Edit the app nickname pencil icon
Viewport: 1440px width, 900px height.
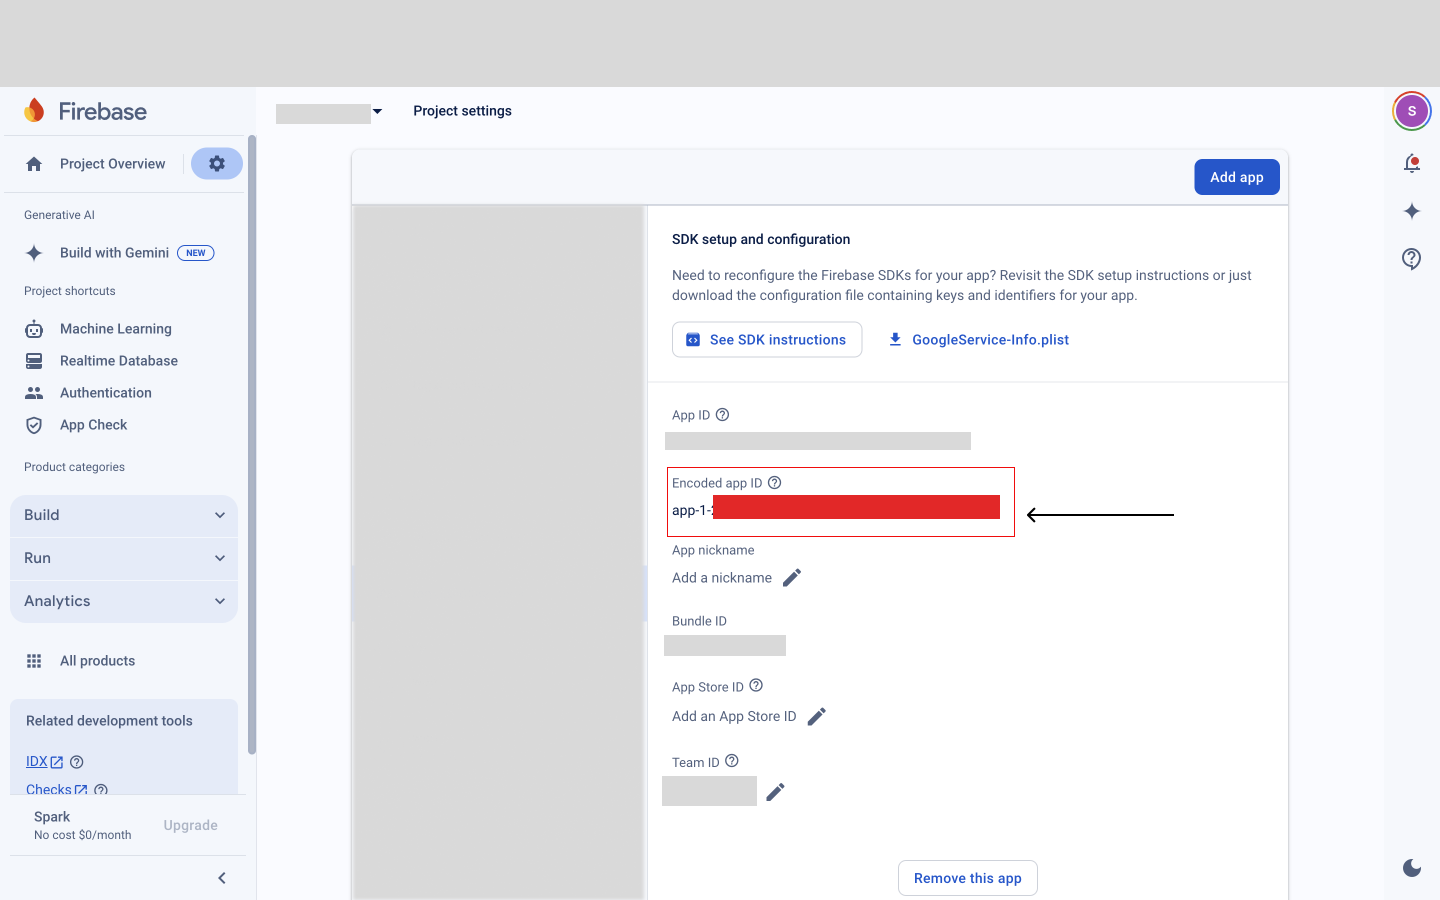(792, 578)
